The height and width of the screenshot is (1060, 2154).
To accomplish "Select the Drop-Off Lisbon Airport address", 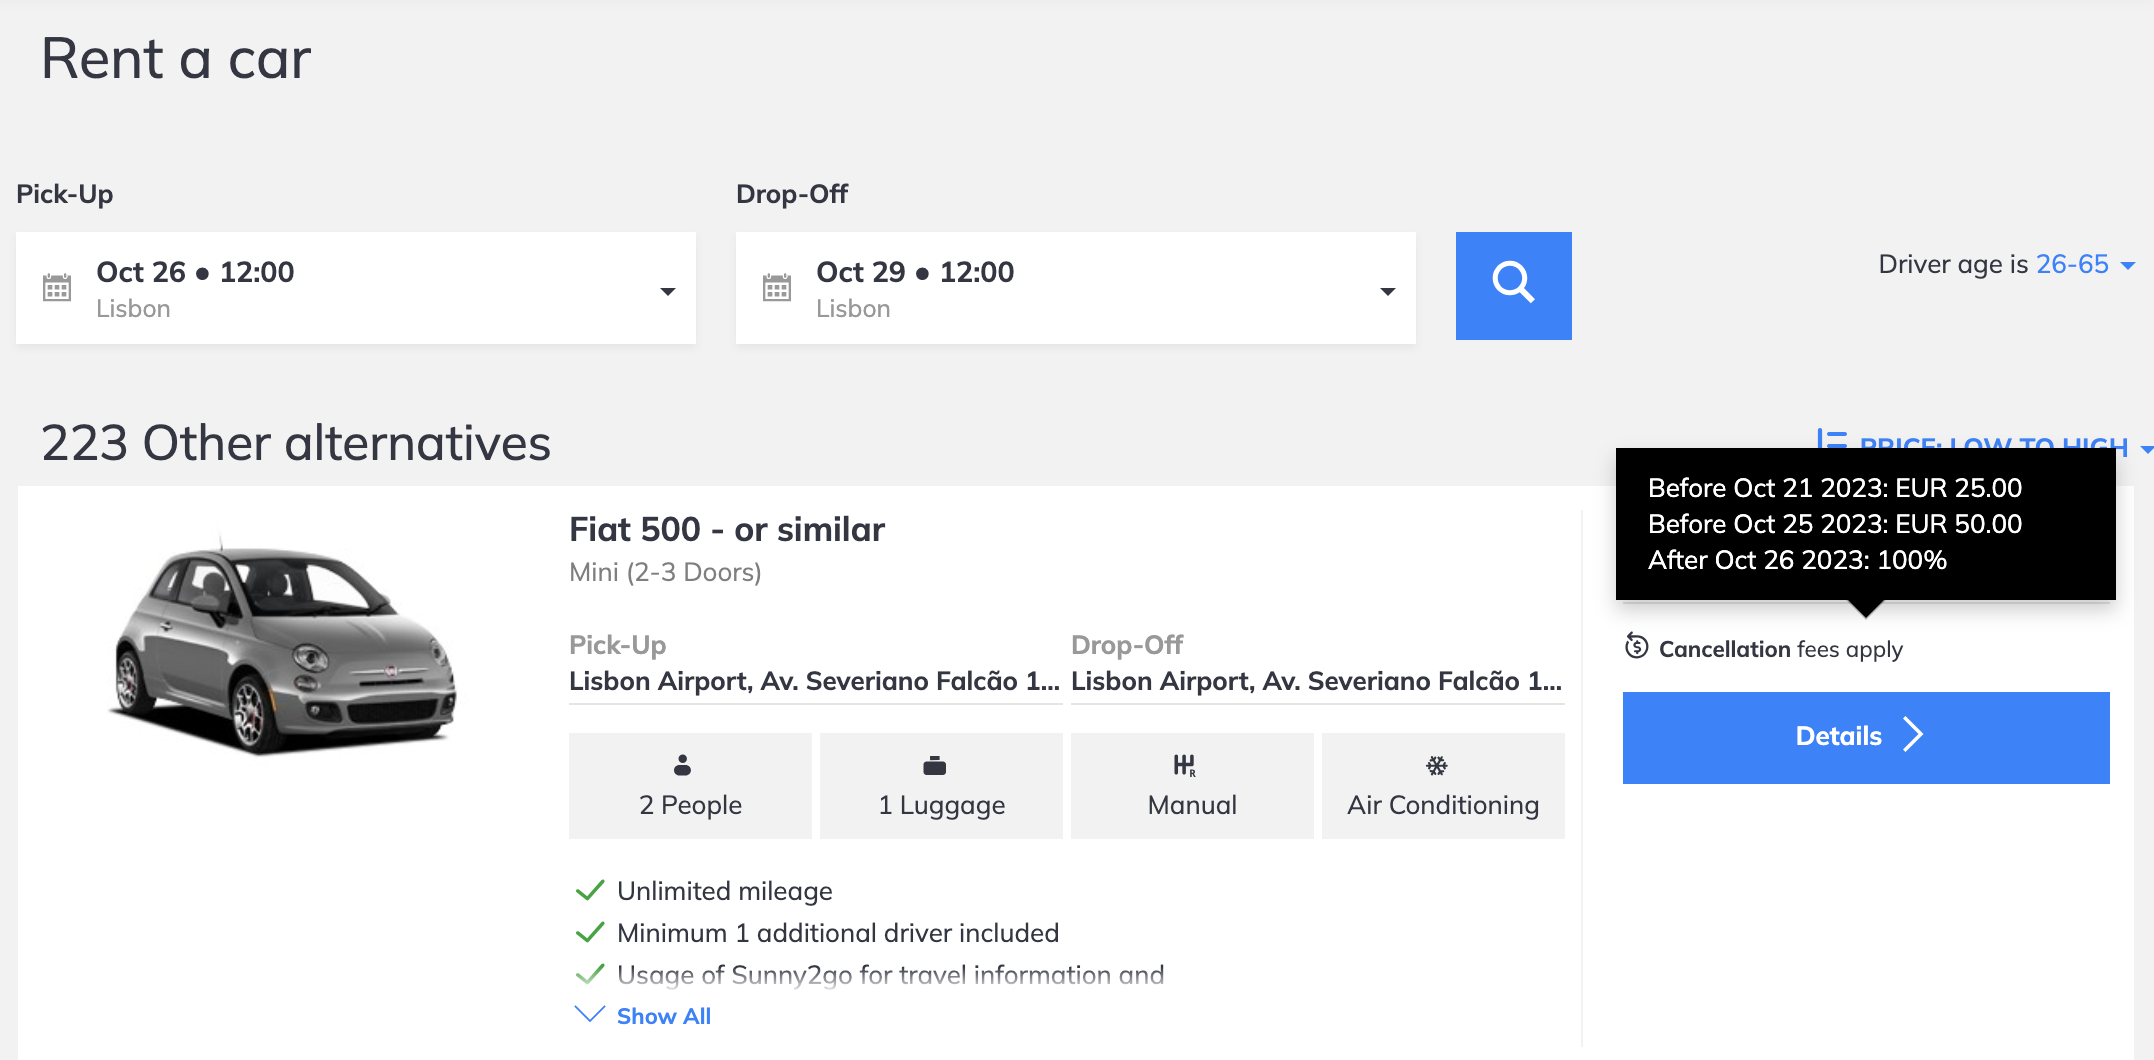I will click(1317, 681).
